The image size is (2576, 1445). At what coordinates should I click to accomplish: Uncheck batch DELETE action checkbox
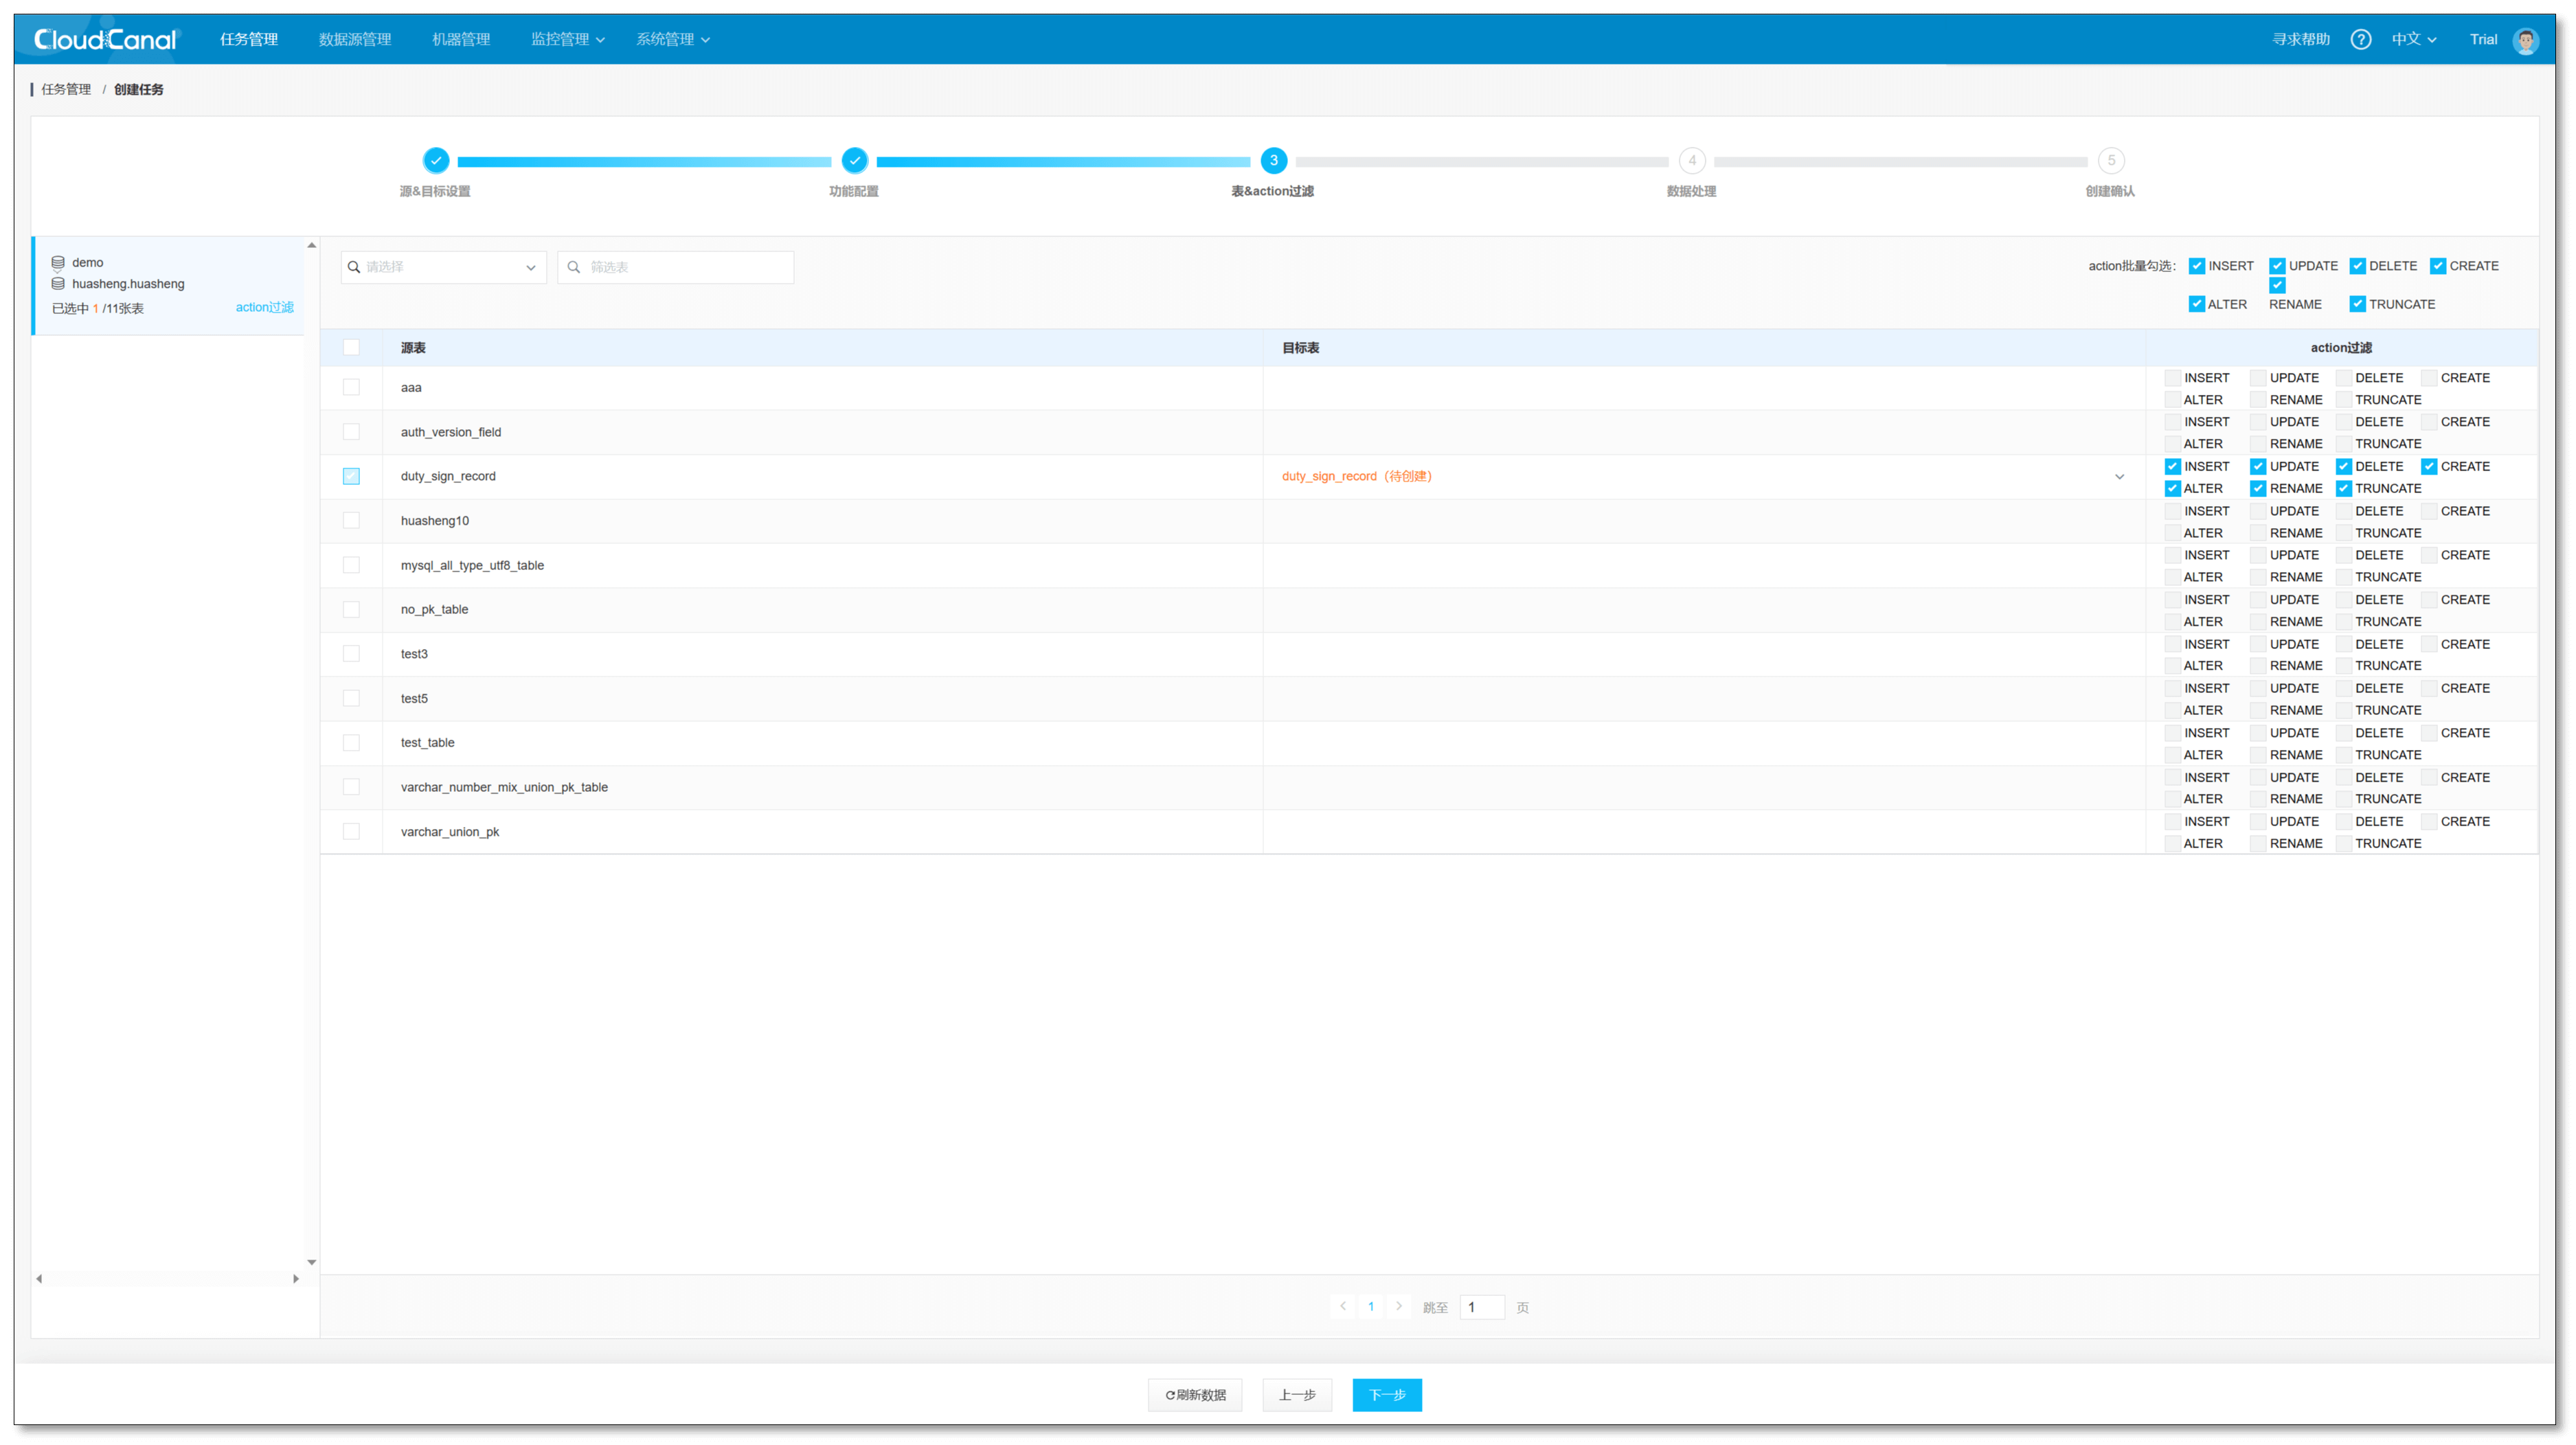pyautogui.click(x=2357, y=266)
